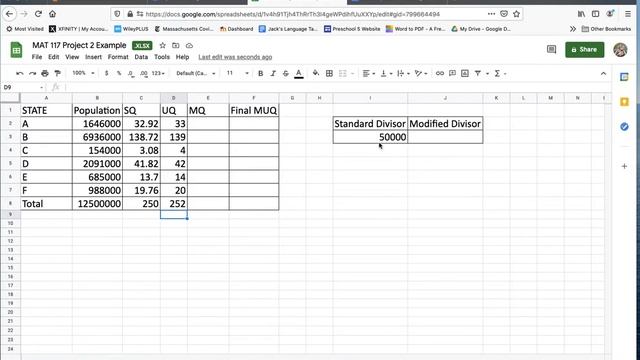The width and height of the screenshot is (640, 360).
Task: Open 'Last edit was seconds ago' link
Action: click(x=235, y=57)
